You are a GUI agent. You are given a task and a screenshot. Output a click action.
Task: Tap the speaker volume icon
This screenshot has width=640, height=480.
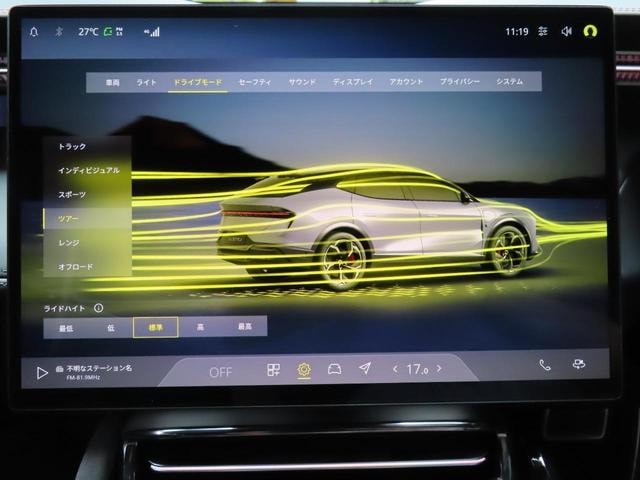(567, 31)
